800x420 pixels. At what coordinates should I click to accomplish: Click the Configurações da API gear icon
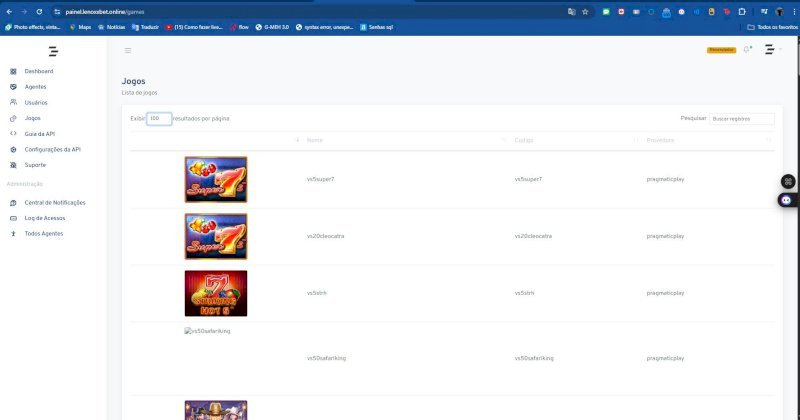coord(13,149)
